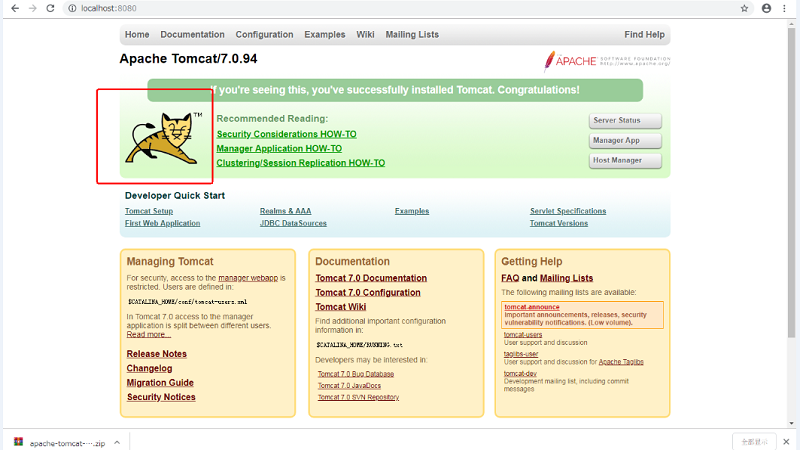Click the browser back arrow
The height and width of the screenshot is (450, 800).
point(13,8)
